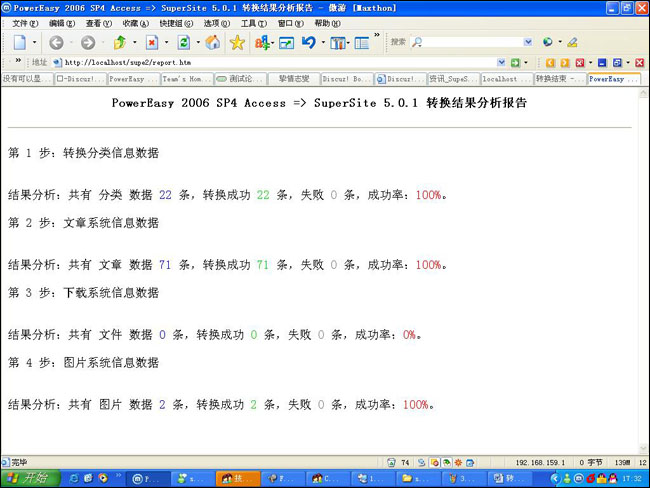
Task: Click the colorful text-tool icon in the toolbar
Action: pos(262,42)
